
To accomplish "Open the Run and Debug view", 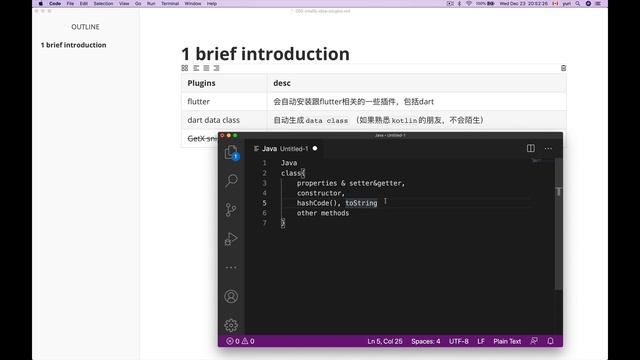I will pyautogui.click(x=231, y=238).
